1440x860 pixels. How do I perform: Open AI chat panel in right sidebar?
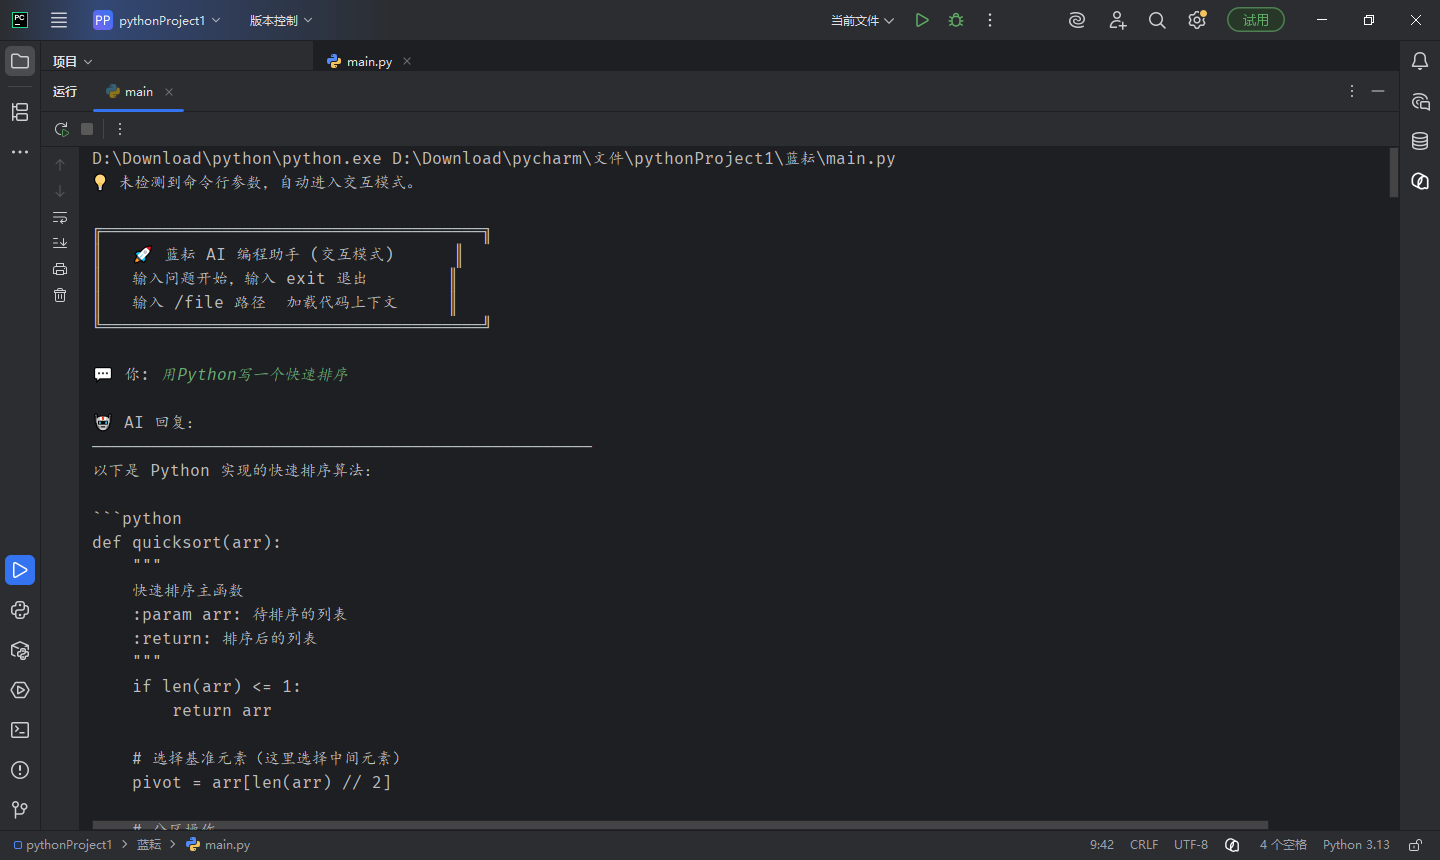click(1420, 101)
